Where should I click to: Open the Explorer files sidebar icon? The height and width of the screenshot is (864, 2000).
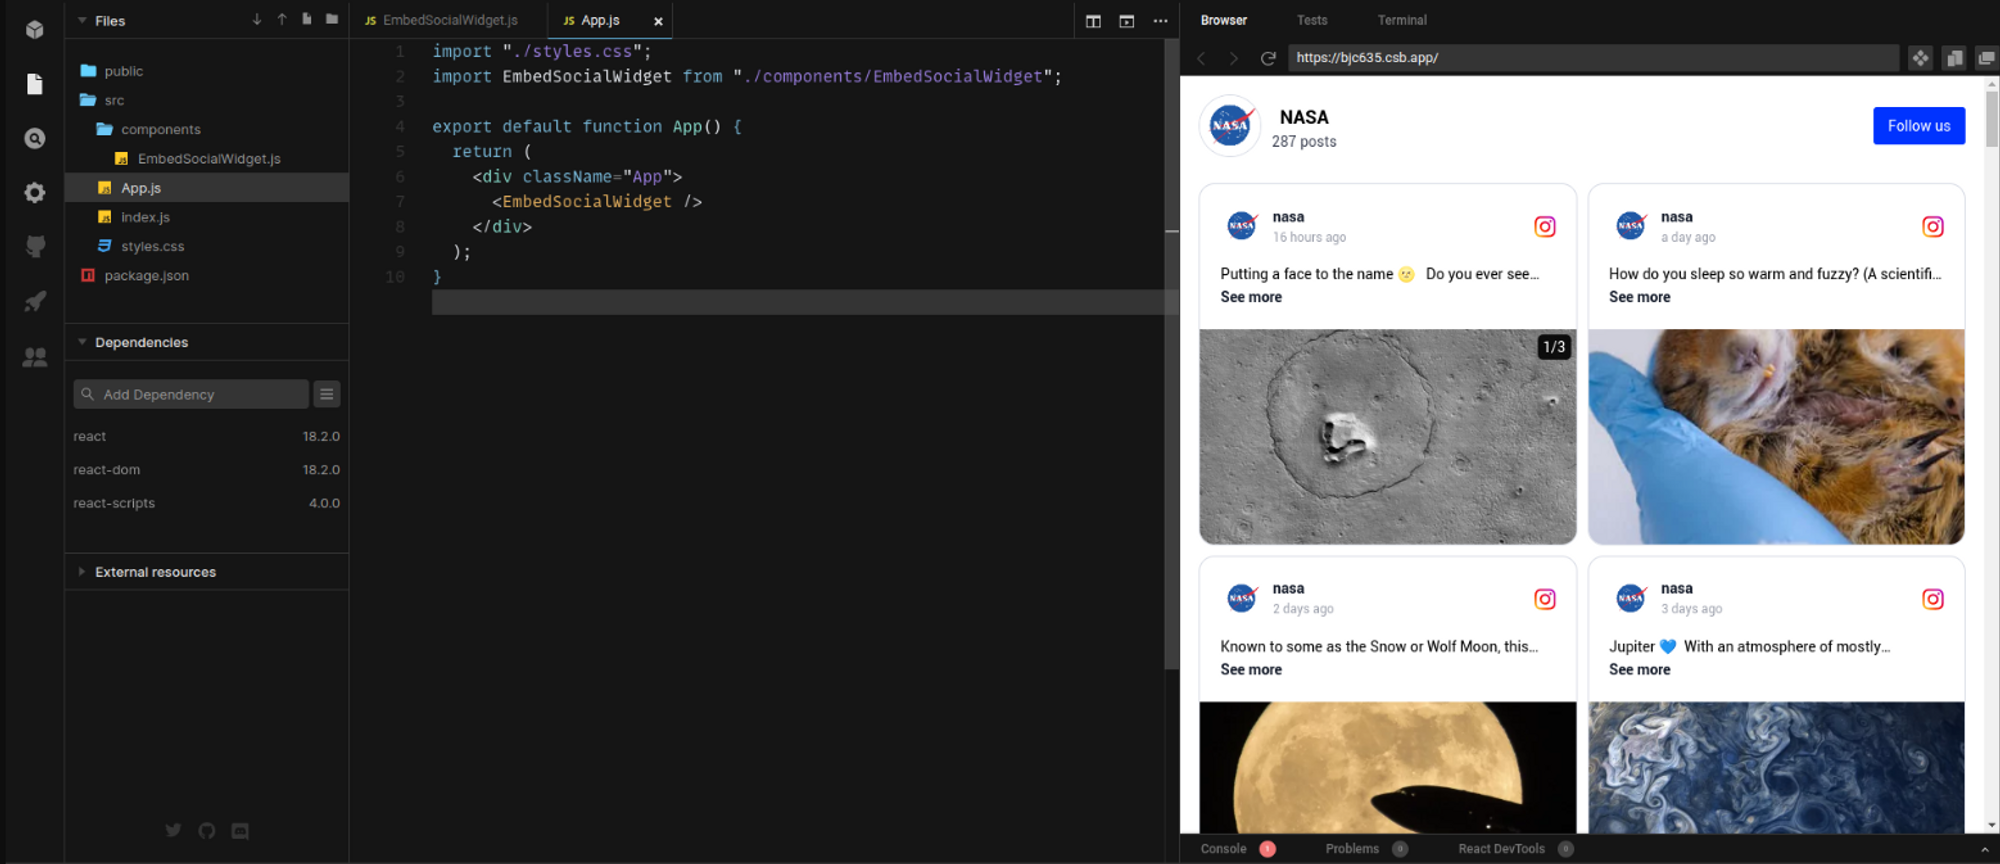click(x=35, y=84)
